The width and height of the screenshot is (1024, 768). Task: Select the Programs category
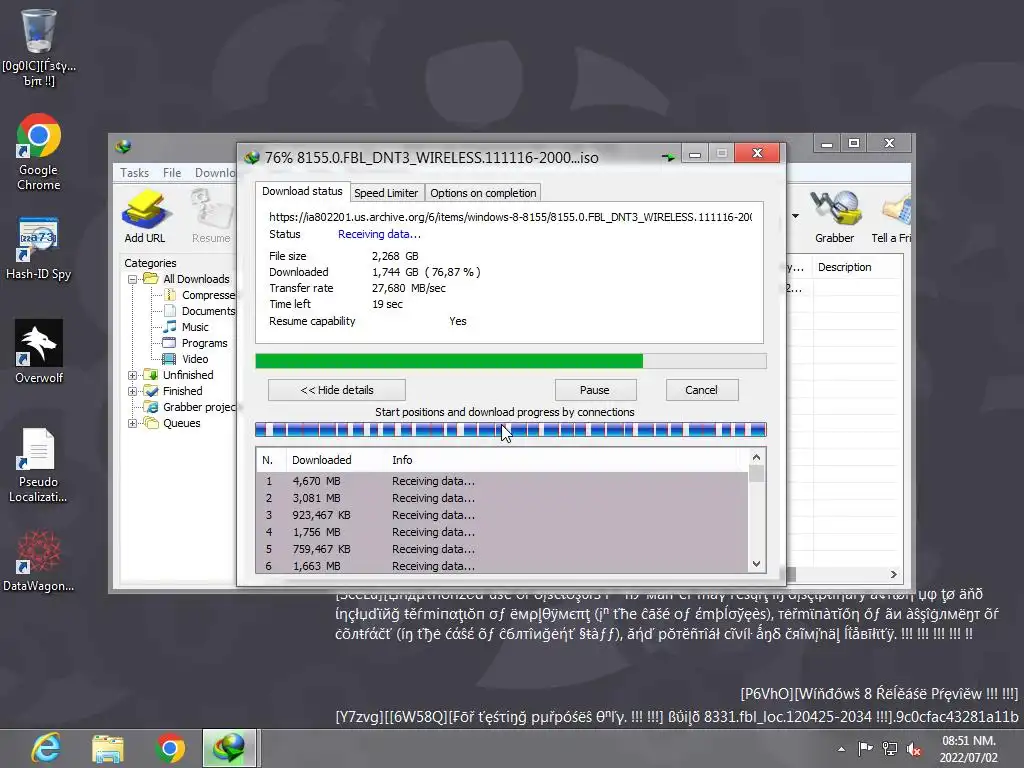click(197, 343)
